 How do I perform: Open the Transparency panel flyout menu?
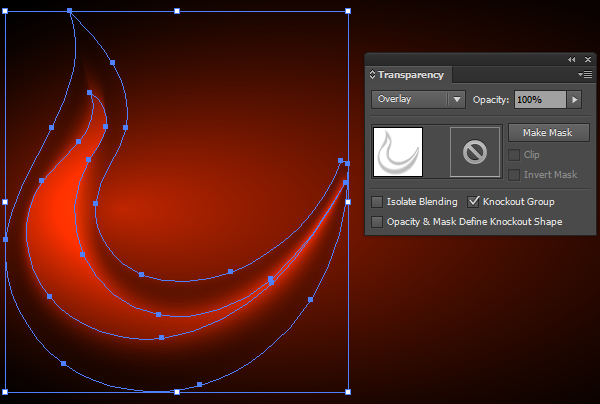[586, 75]
